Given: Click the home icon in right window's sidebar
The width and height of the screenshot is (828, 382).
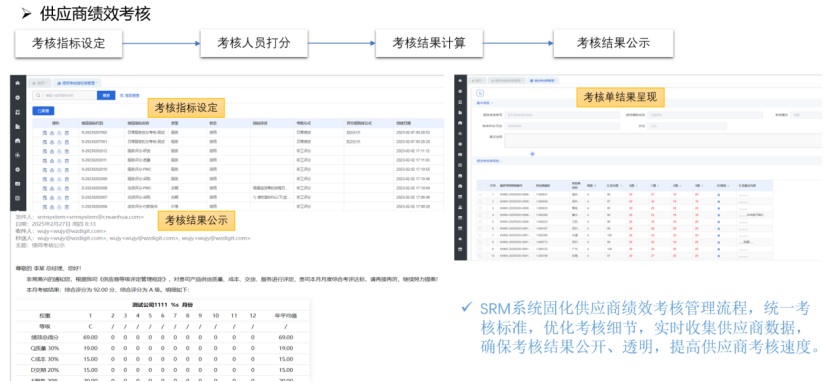Looking at the screenshot, I should (461, 80).
